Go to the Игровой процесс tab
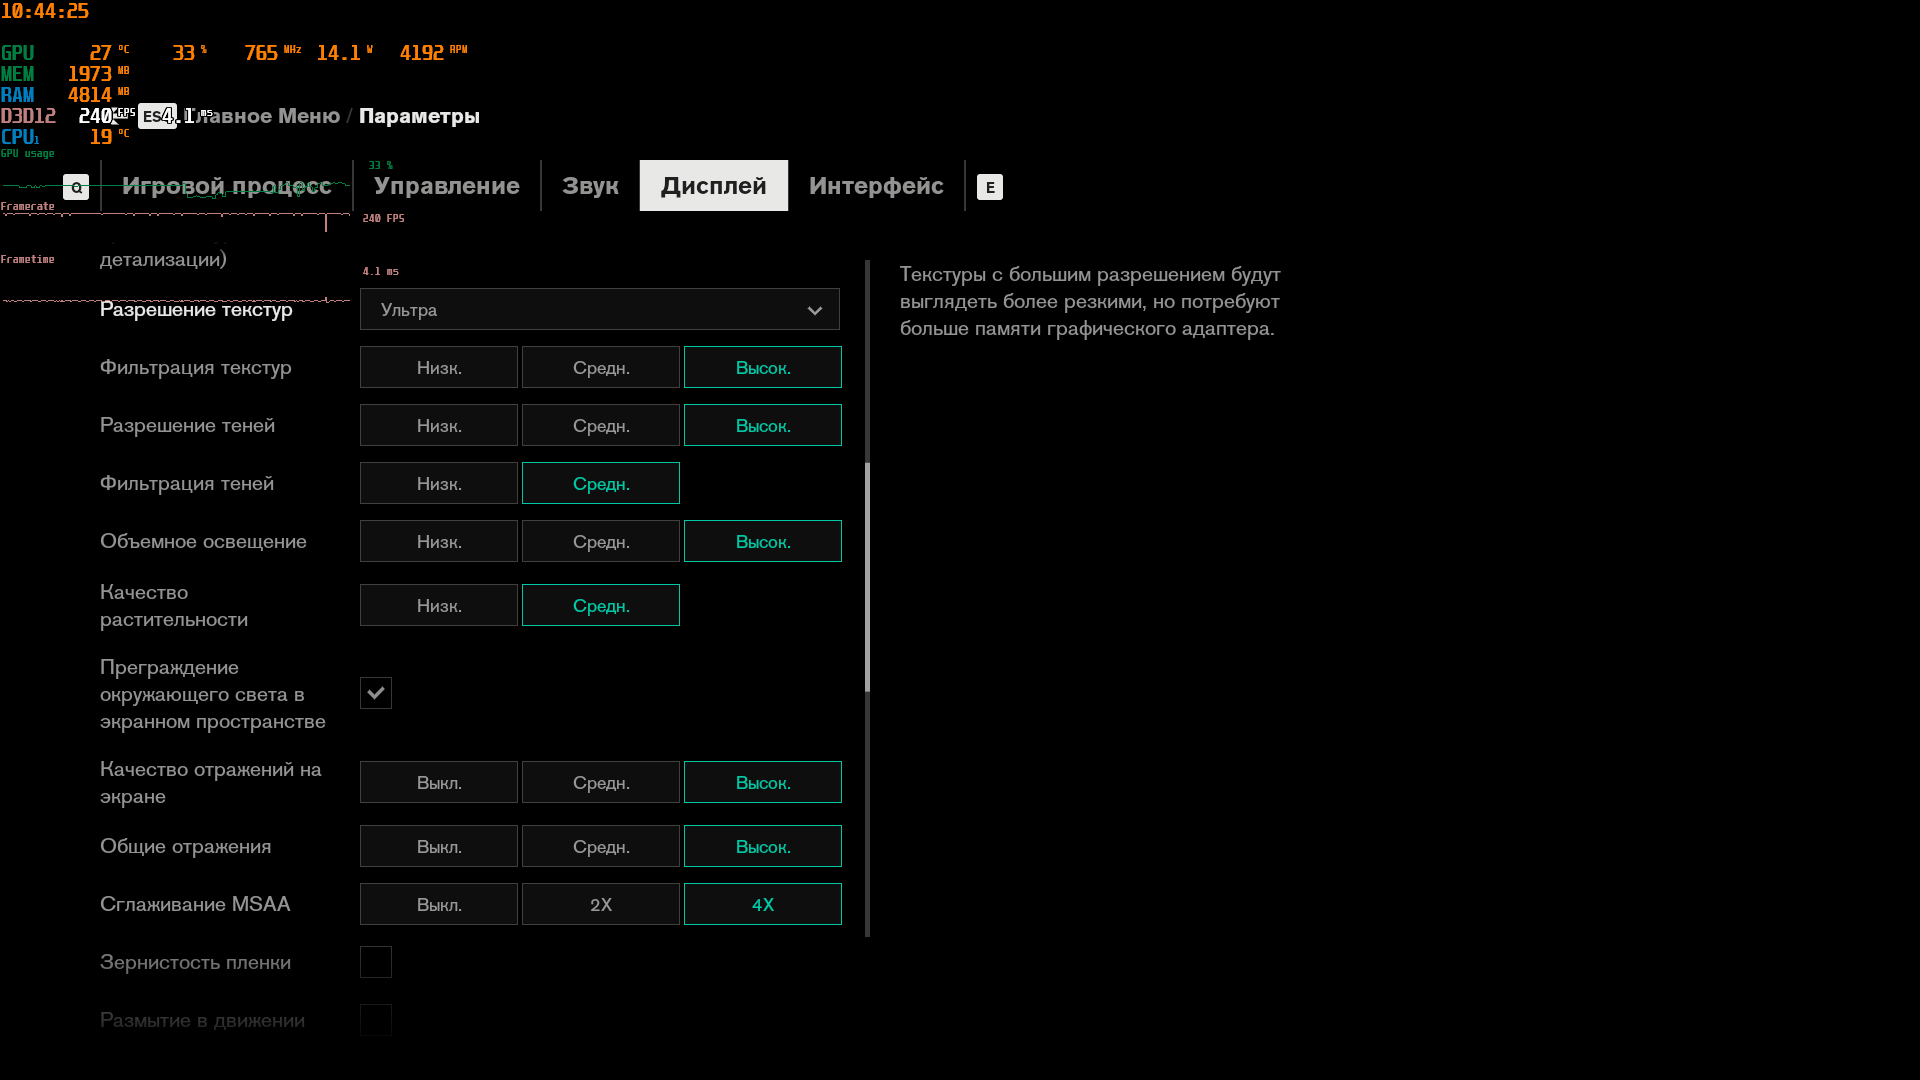Screen dimensions: 1920x1080 click(226, 186)
